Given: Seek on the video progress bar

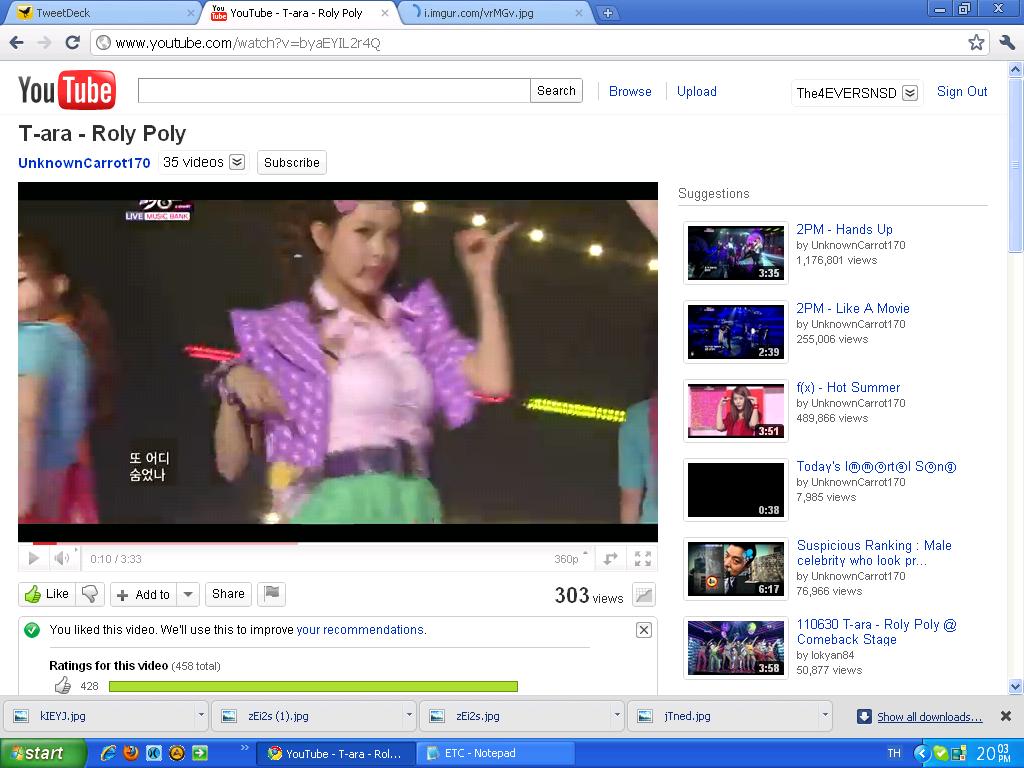Looking at the screenshot, I should 338,543.
